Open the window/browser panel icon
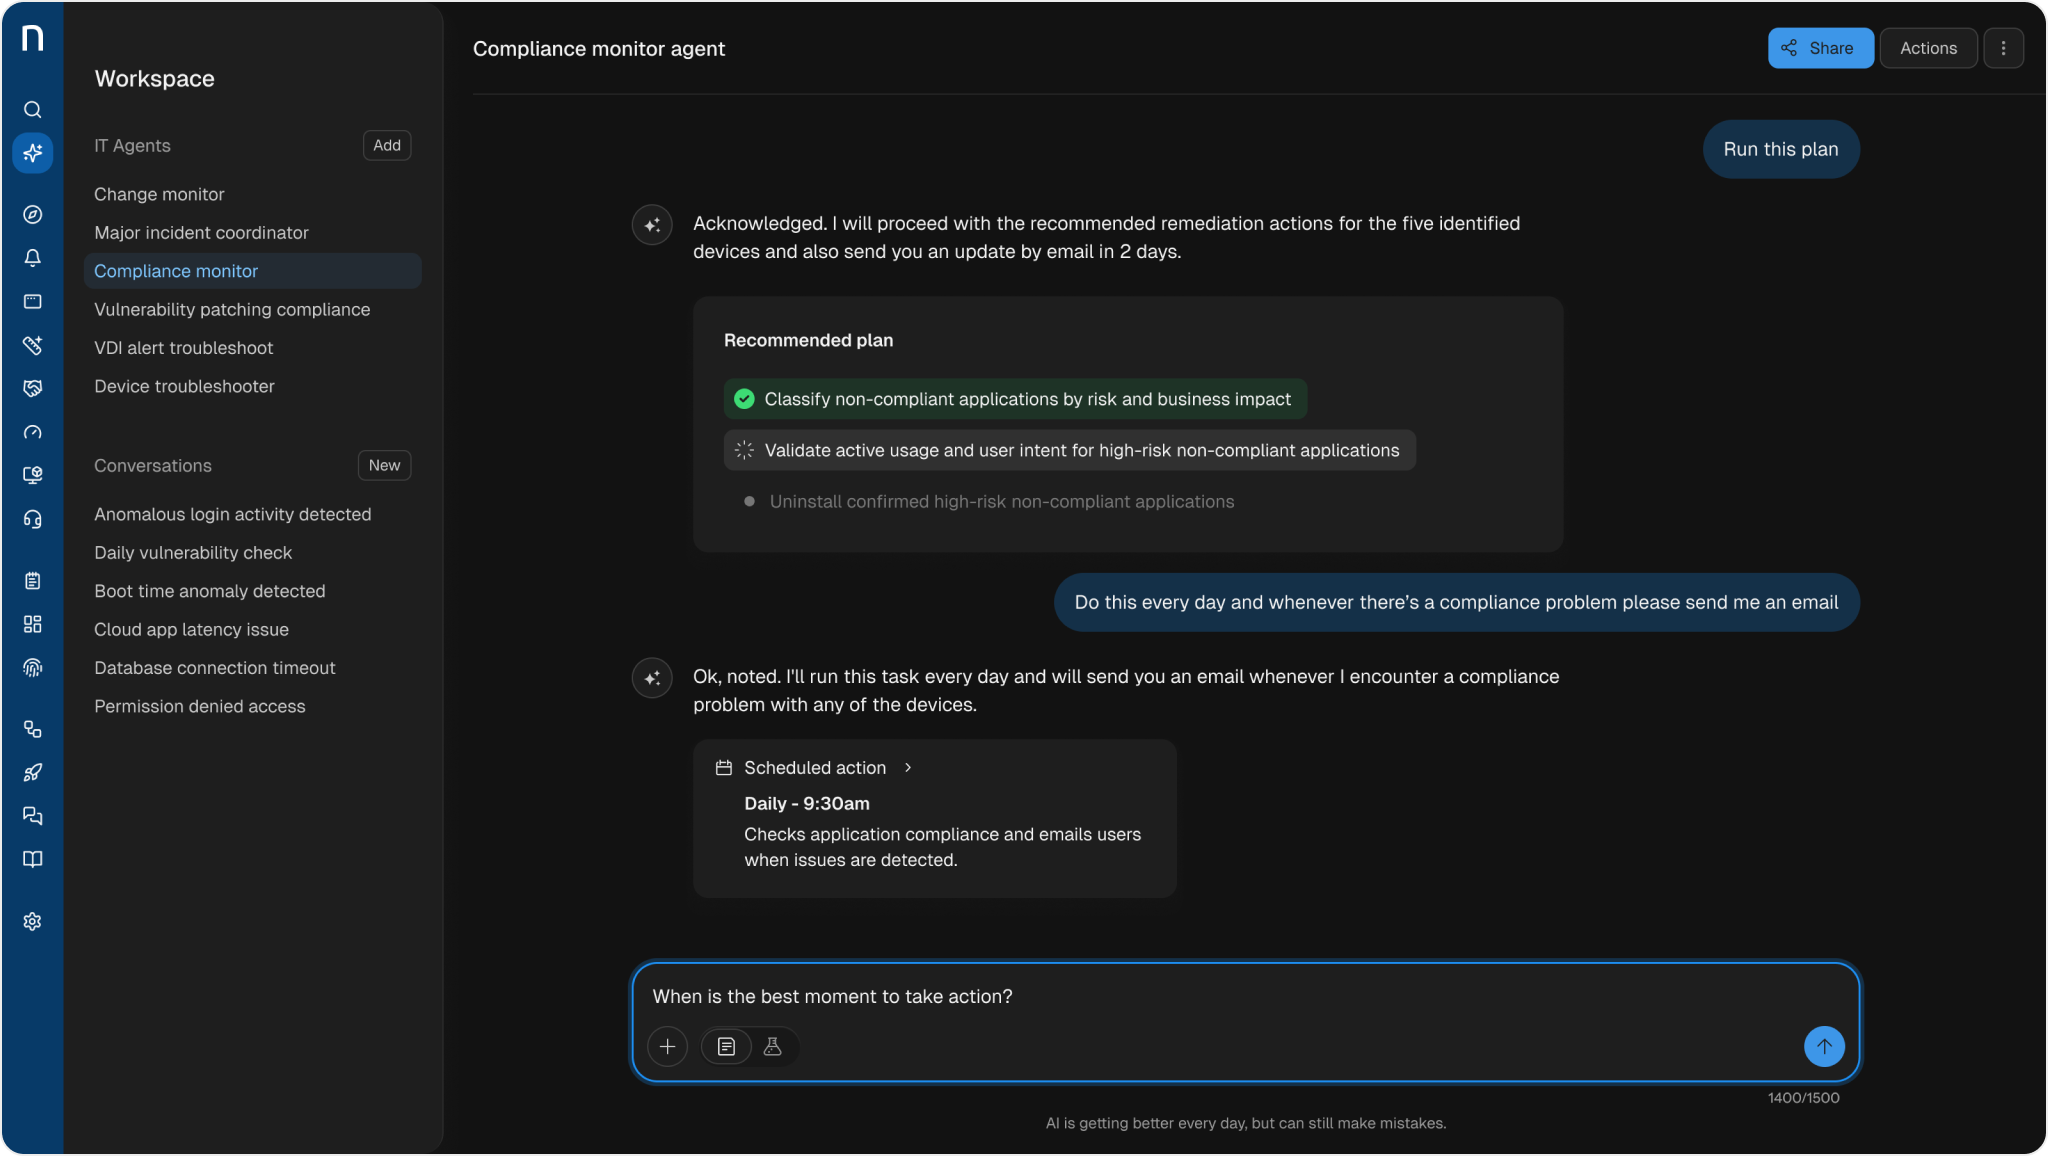The width and height of the screenshot is (2048, 1156). (33, 302)
